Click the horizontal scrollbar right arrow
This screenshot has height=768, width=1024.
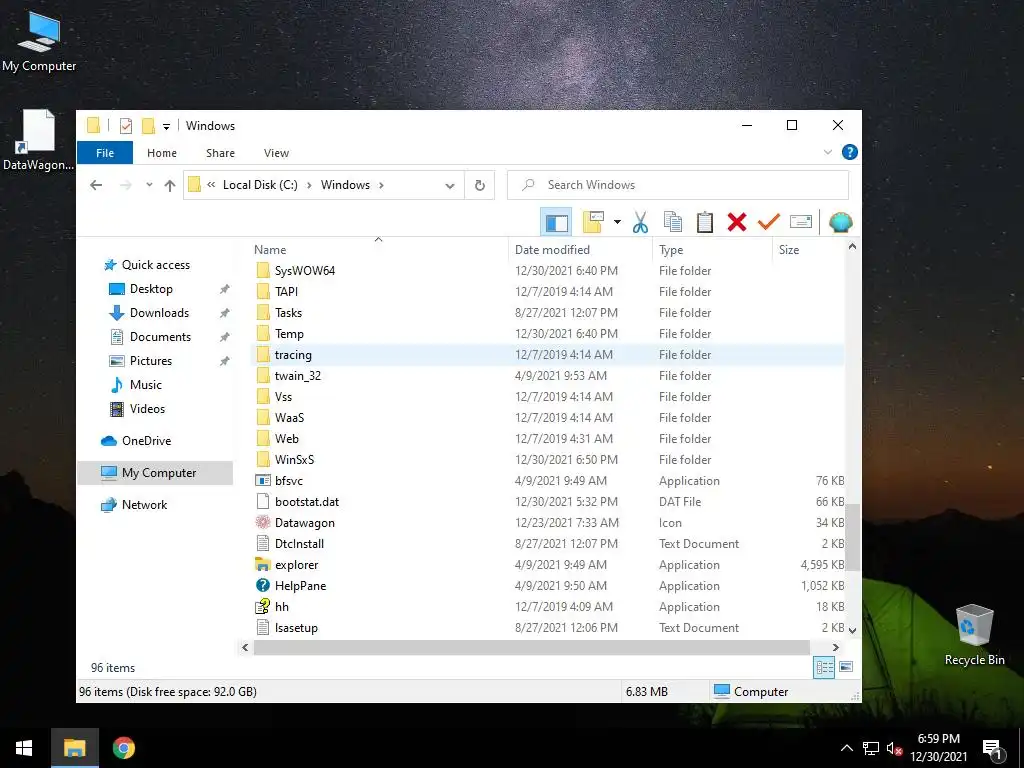[x=835, y=647]
